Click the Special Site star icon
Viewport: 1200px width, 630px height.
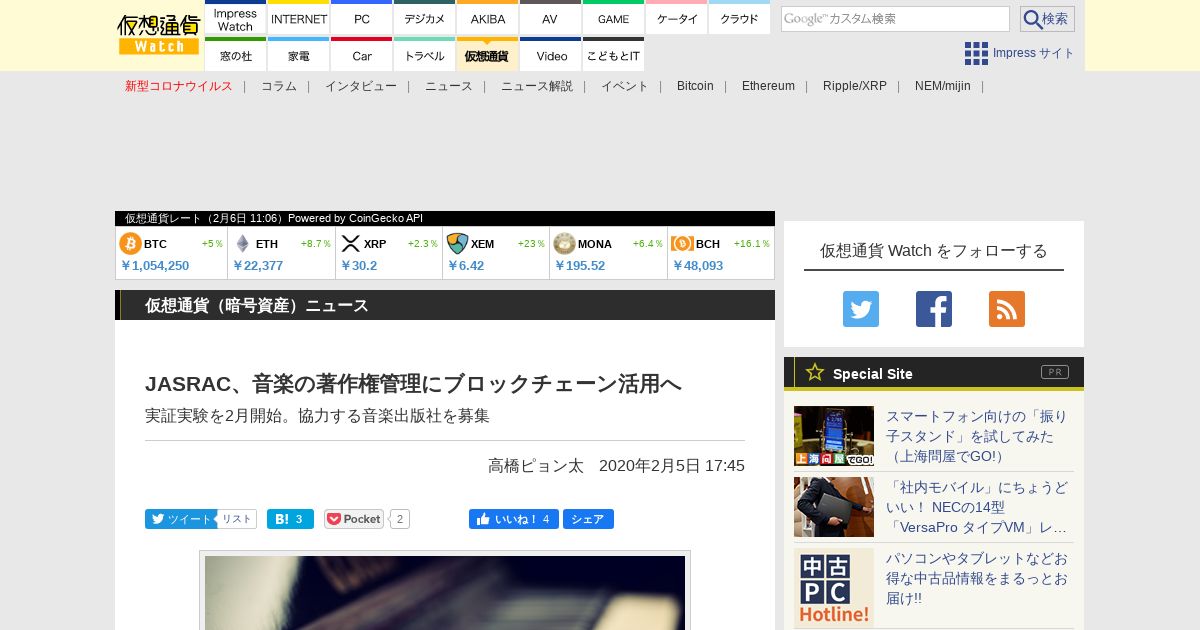coord(815,372)
